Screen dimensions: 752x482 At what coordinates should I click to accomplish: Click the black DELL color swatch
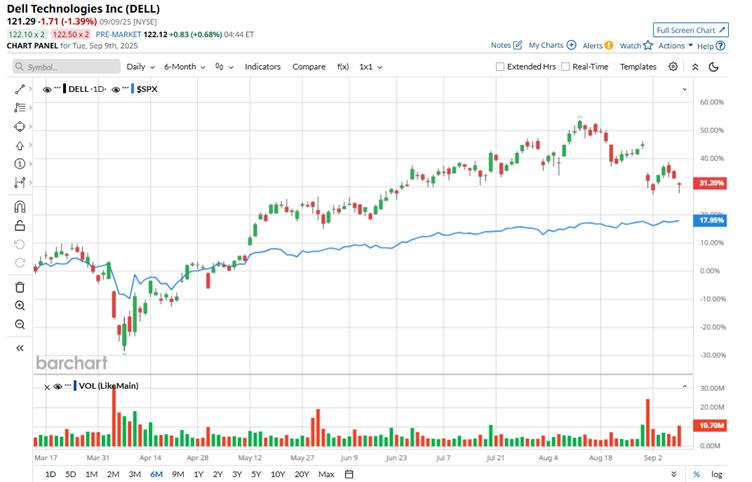pyautogui.click(x=64, y=89)
